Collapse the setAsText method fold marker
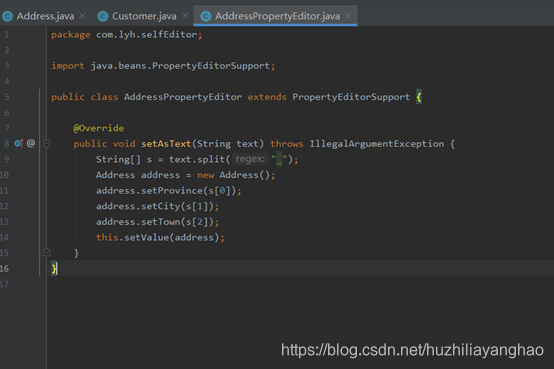 coord(46,144)
